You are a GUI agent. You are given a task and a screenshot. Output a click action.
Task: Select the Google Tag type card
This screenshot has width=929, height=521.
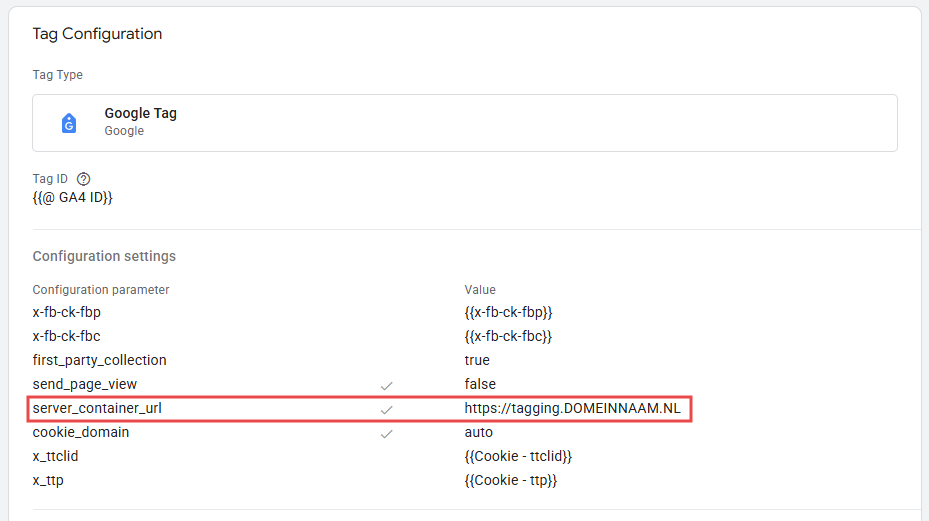point(464,123)
